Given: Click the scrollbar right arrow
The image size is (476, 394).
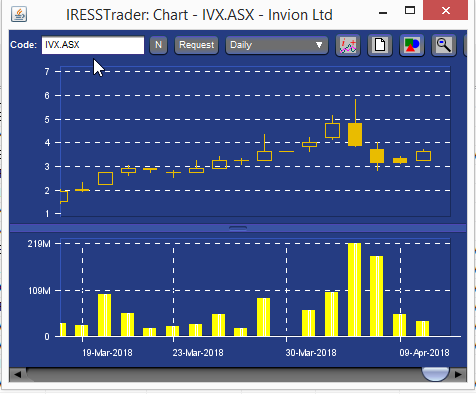Looking at the screenshot, I should tap(458, 374).
